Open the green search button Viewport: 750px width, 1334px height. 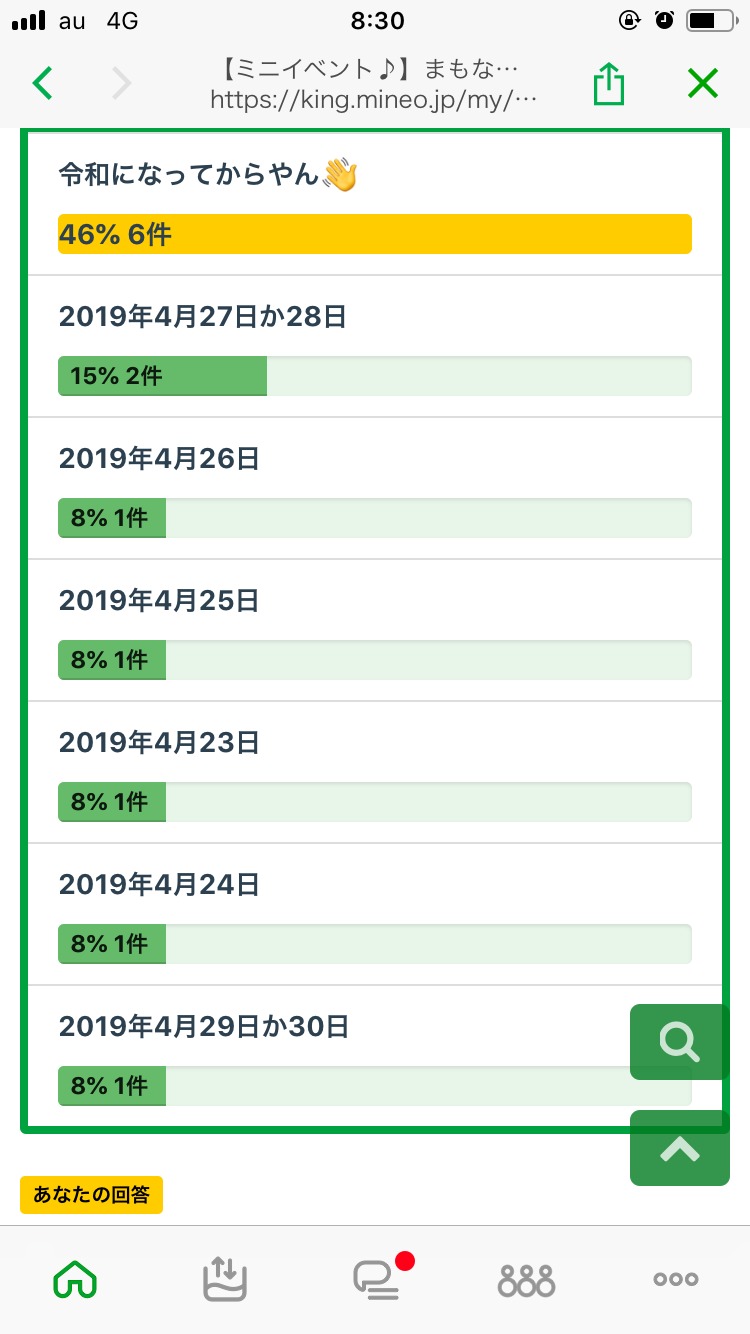(x=679, y=1042)
